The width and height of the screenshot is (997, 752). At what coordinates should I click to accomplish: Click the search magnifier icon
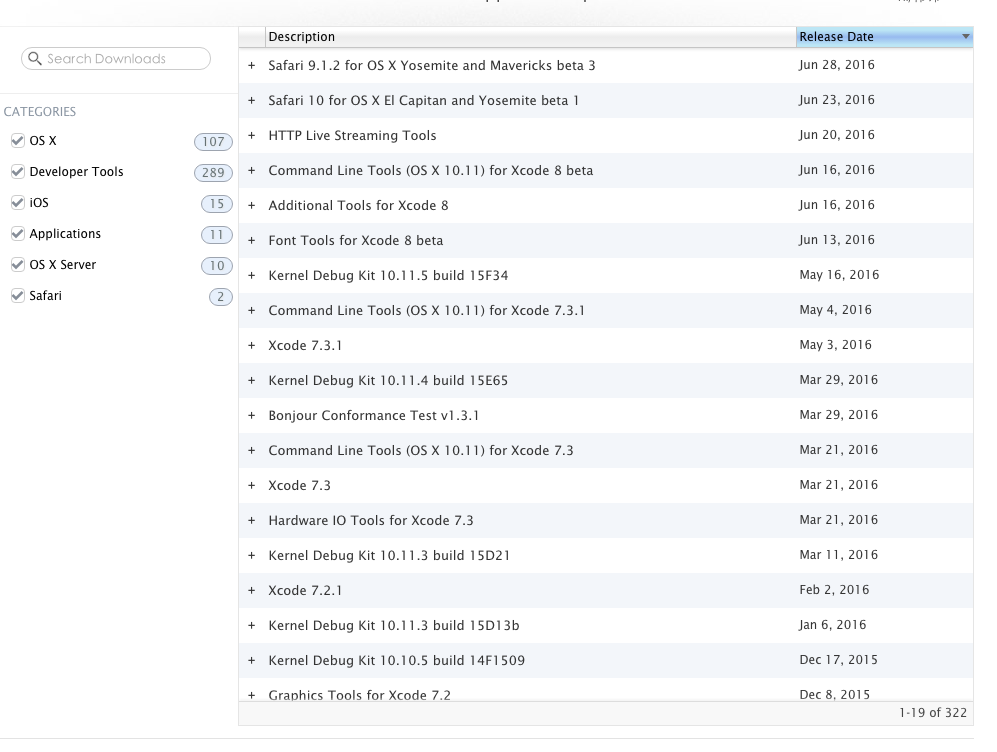(x=35, y=58)
